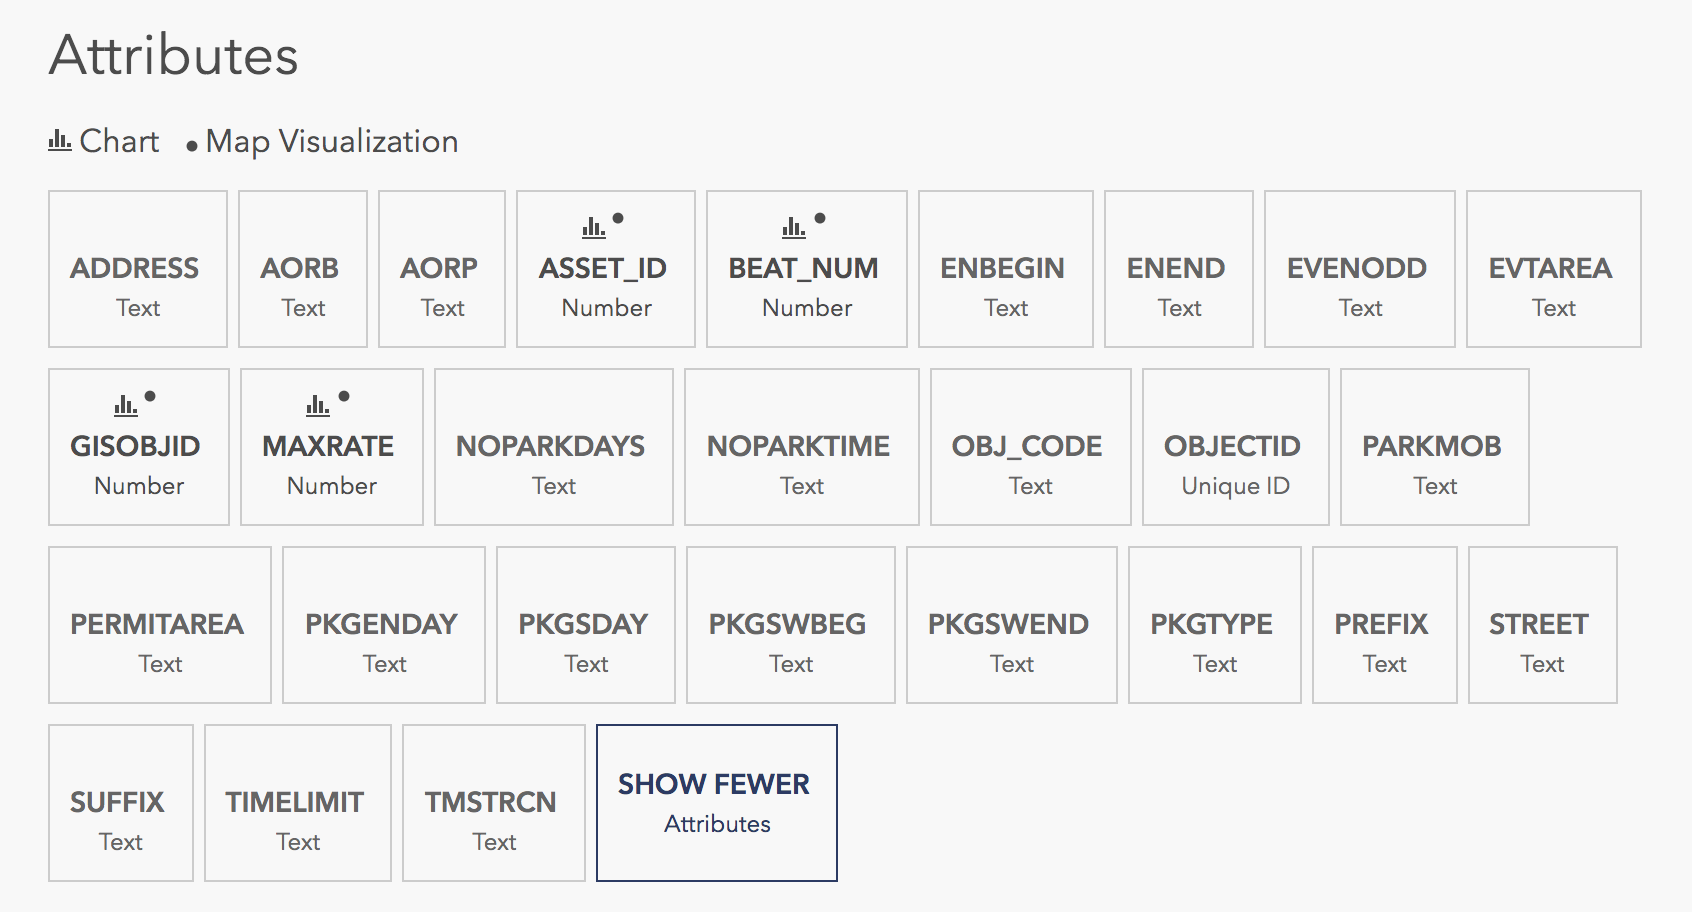
Task: Click the map dot icon on BEAT_NUM
Action: tap(820, 218)
